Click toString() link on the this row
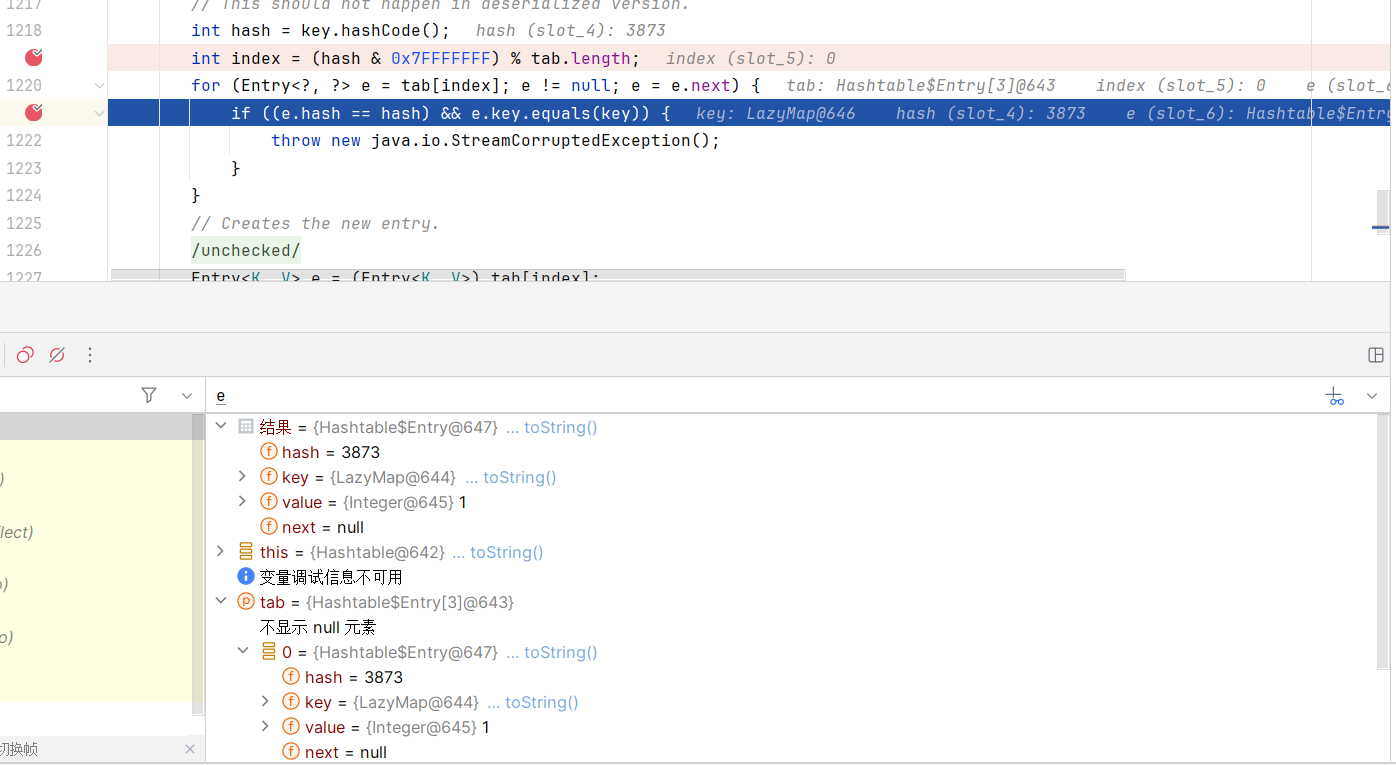 coord(507,552)
